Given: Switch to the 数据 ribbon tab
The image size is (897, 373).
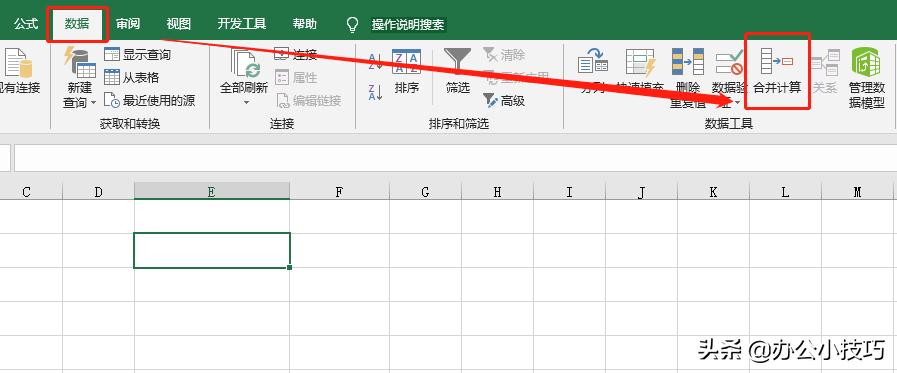Looking at the screenshot, I should point(77,24).
